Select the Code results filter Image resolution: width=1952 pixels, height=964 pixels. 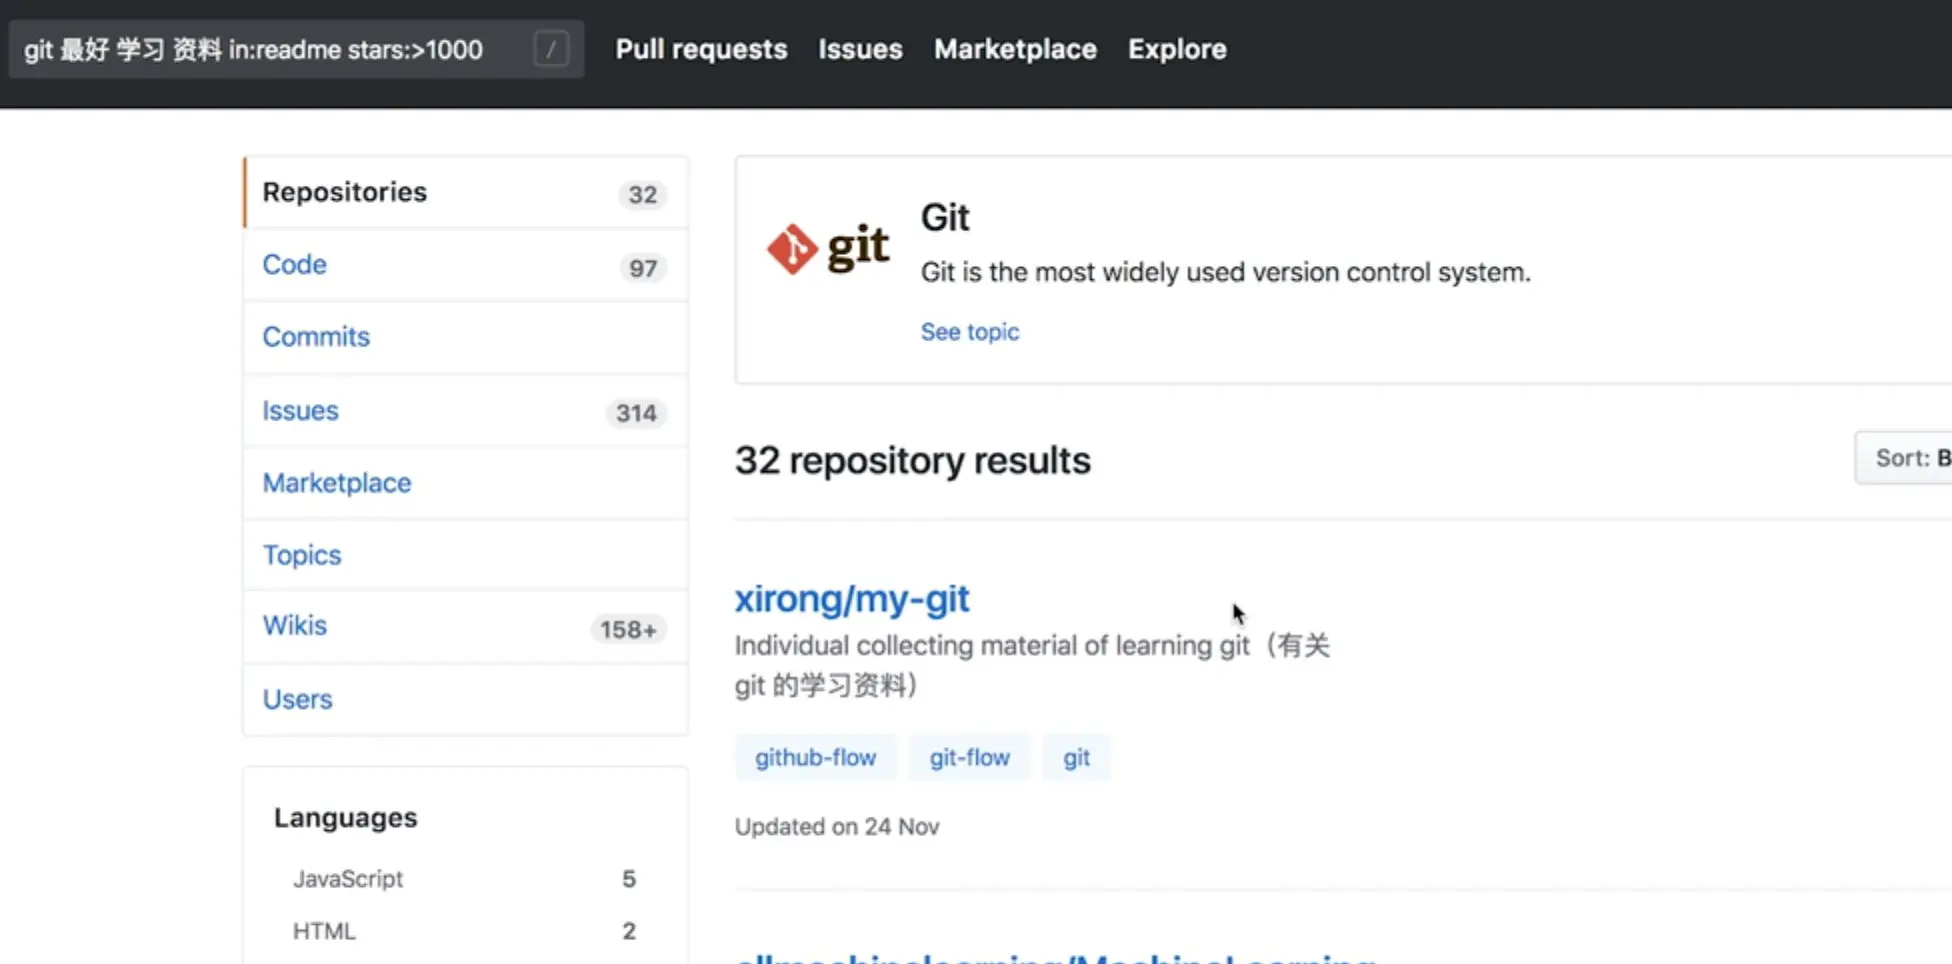(466, 265)
